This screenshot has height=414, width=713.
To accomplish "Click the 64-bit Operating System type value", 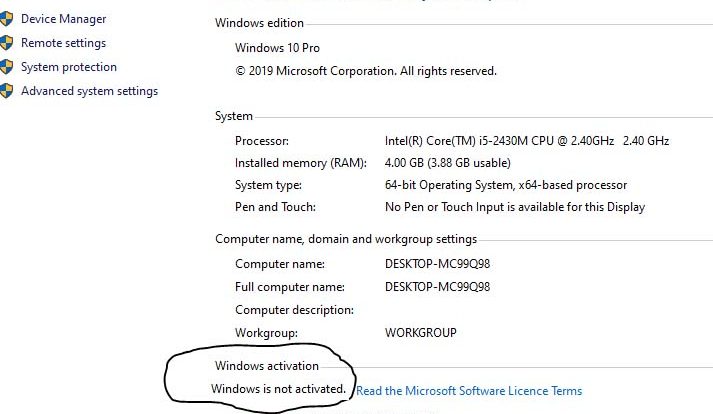I will pos(506,185).
